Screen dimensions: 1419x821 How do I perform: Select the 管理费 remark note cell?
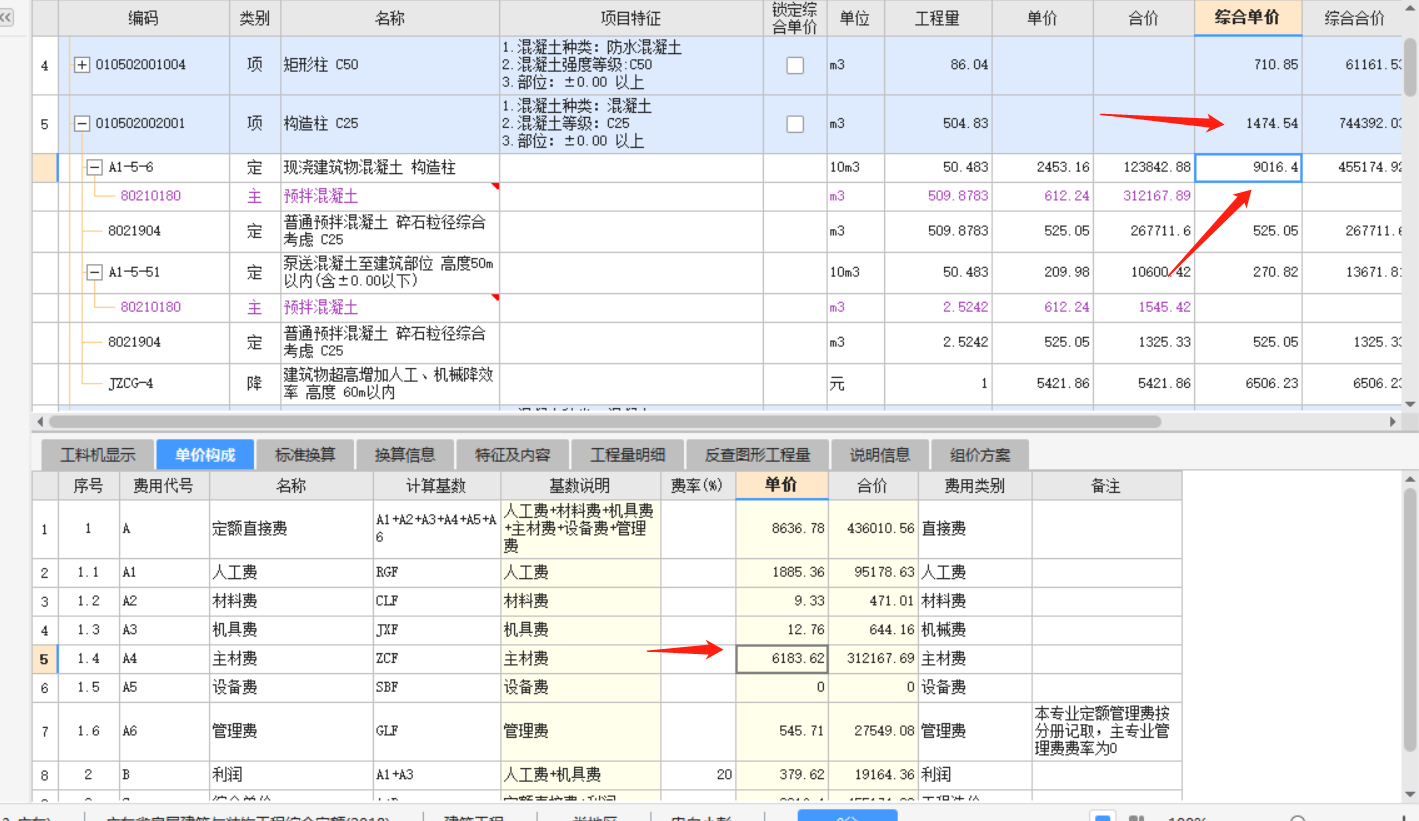[1106, 731]
